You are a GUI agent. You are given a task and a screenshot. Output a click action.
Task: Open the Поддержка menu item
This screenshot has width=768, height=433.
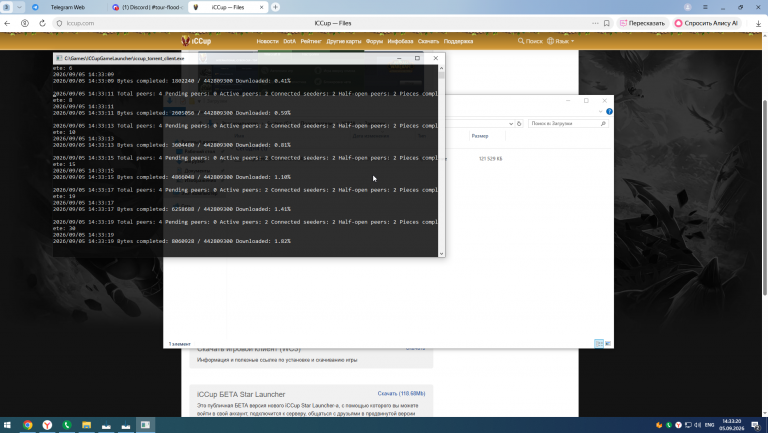coord(458,42)
